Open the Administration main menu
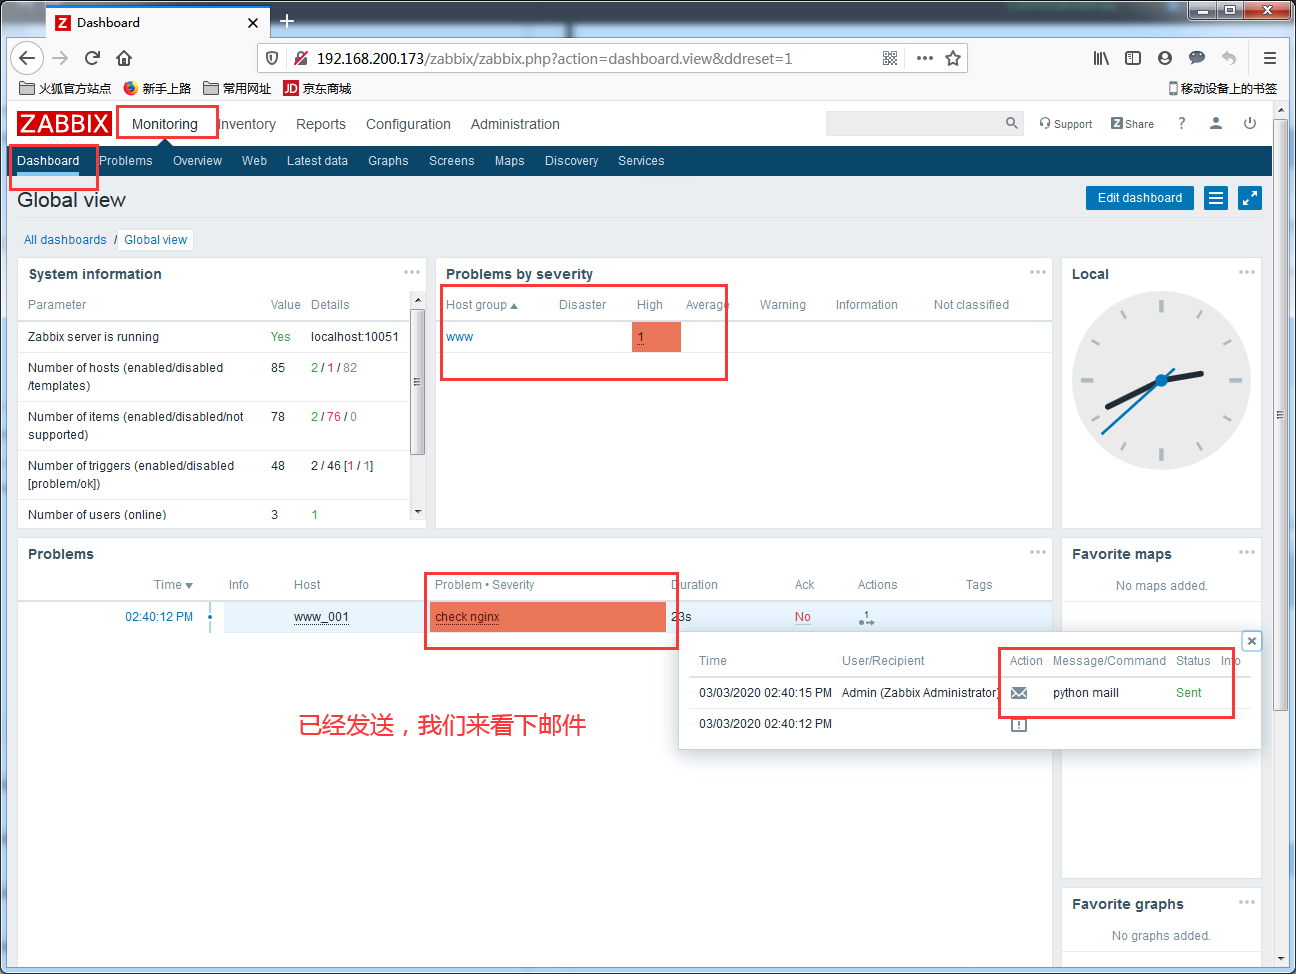The width and height of the screenshot is (1296, 974). (515, 124)
